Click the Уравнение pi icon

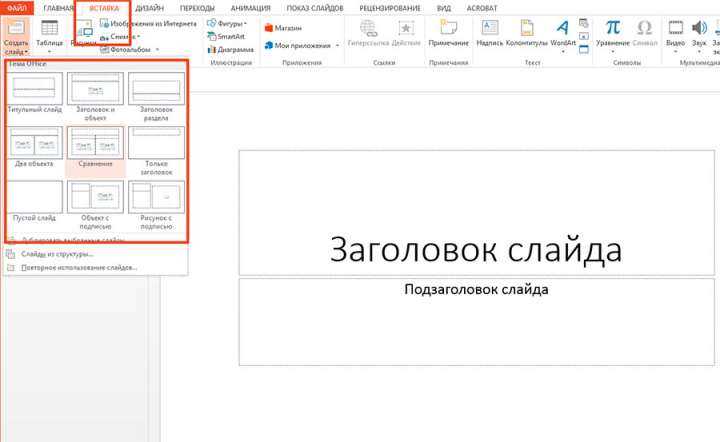coord(613,28)
